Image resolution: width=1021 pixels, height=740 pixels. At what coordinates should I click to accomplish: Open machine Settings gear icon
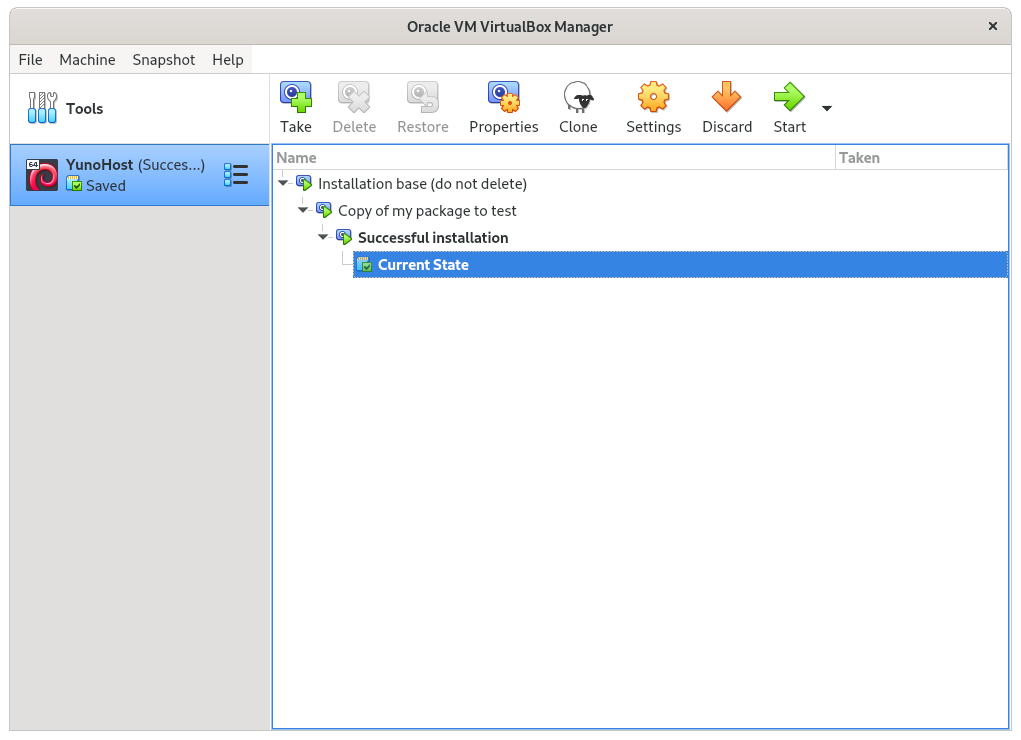[x=653, y=98]
